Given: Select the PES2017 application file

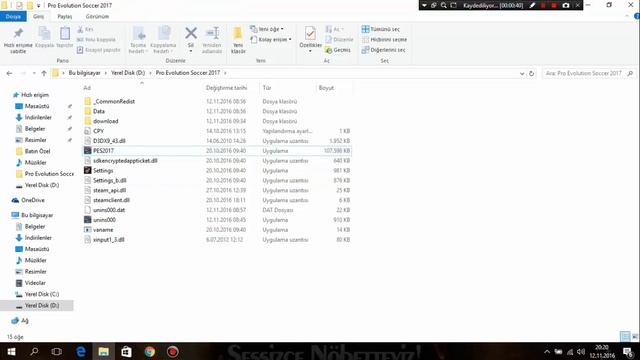Looking at the screenshot, I should click(x=216, y=151).
